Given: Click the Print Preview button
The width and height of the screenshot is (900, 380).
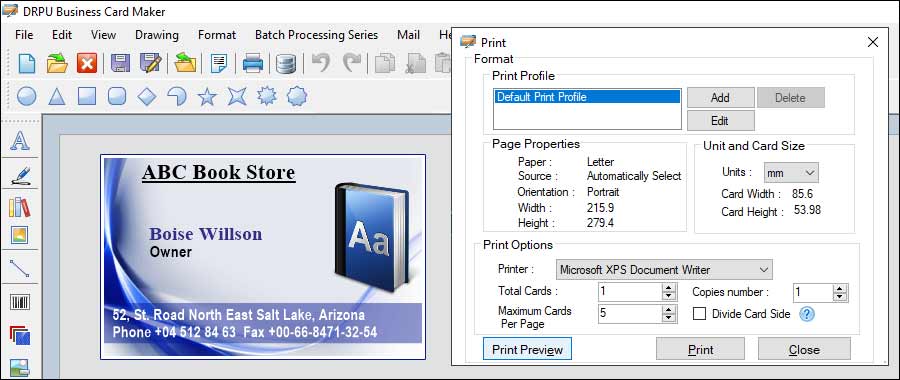Looking at the screenshot, I should coord(527,350).
